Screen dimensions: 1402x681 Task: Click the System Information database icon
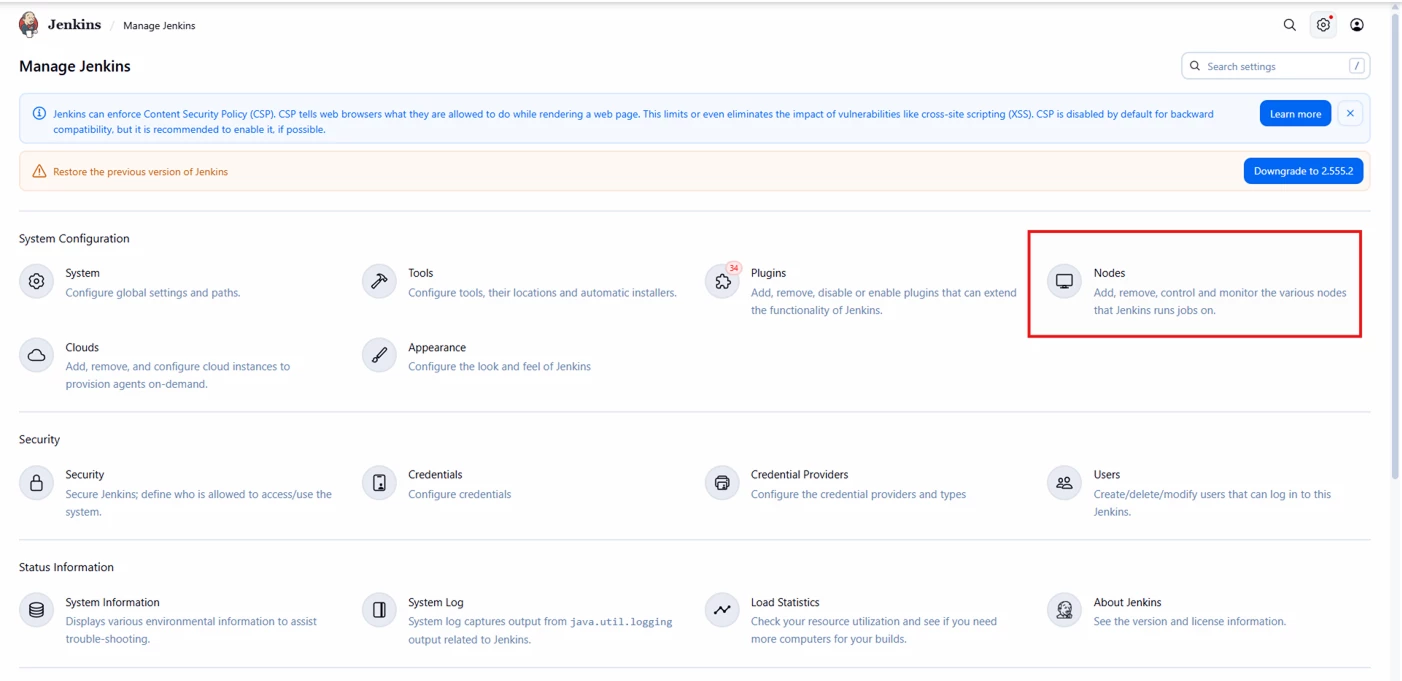37,610
